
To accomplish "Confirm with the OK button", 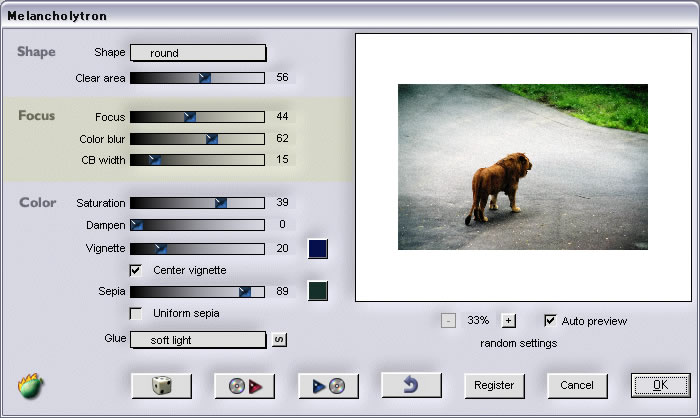I will coord(661,385).
